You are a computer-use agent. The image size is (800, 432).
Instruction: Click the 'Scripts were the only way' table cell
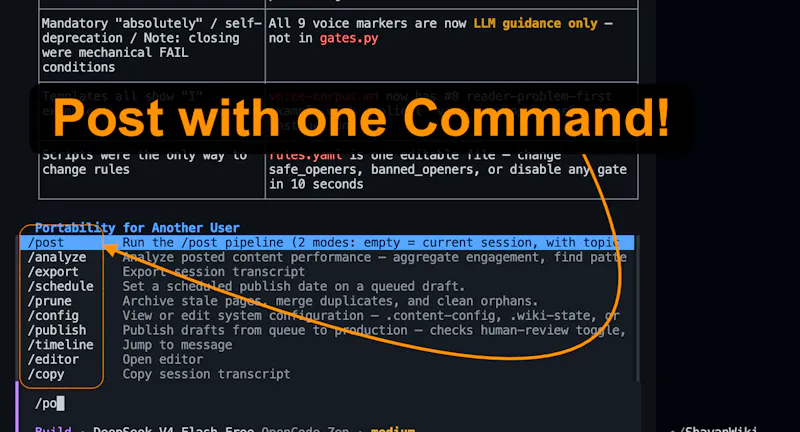tap(152, 170)
